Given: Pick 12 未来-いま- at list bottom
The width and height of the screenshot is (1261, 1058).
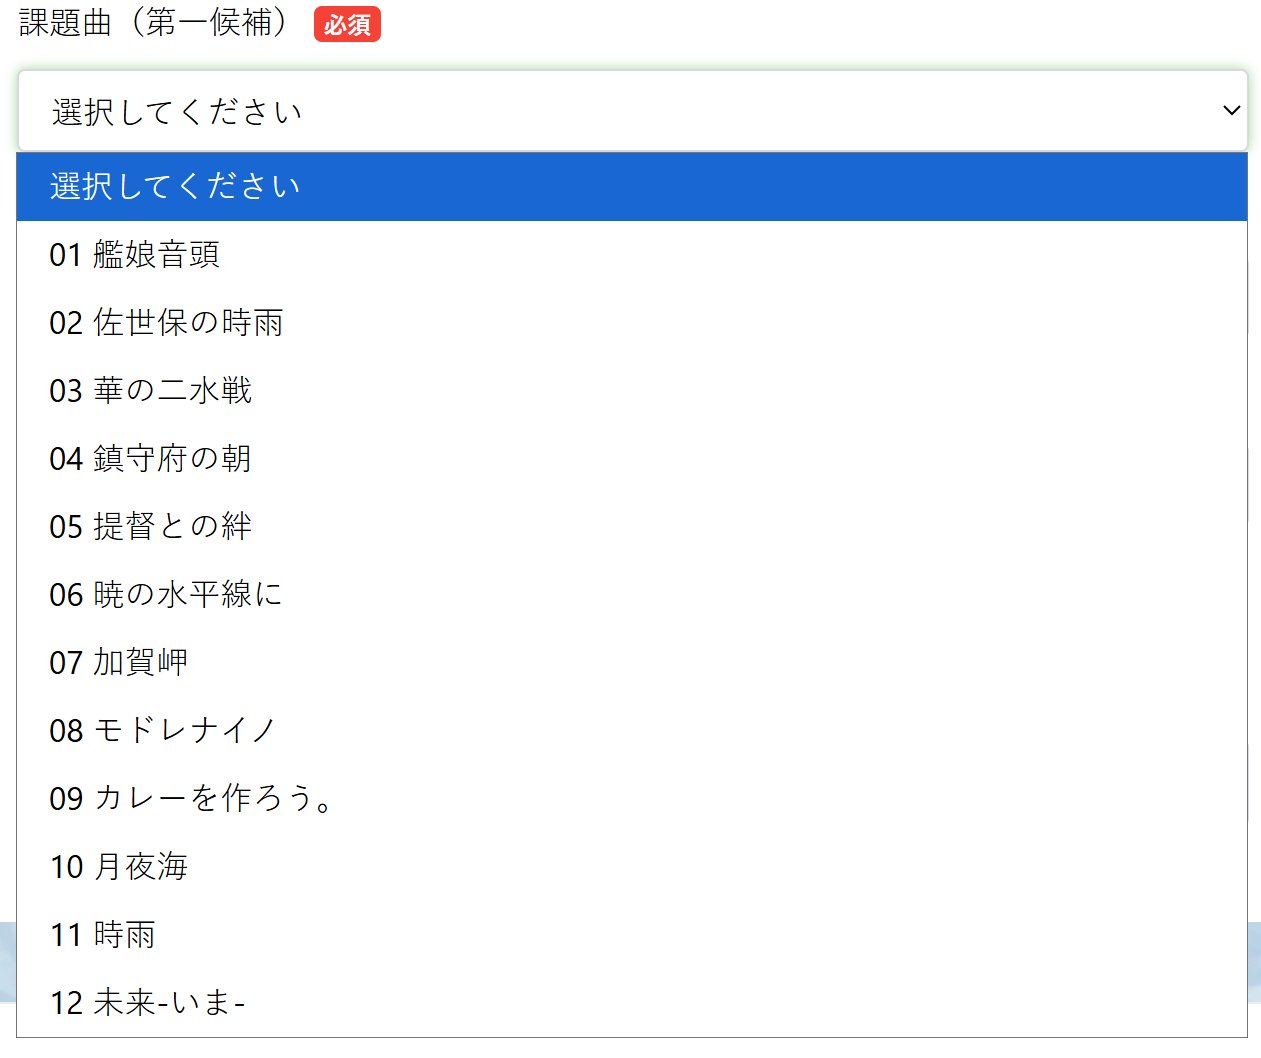Looking at the screenshot, I should click(148, 1003).
